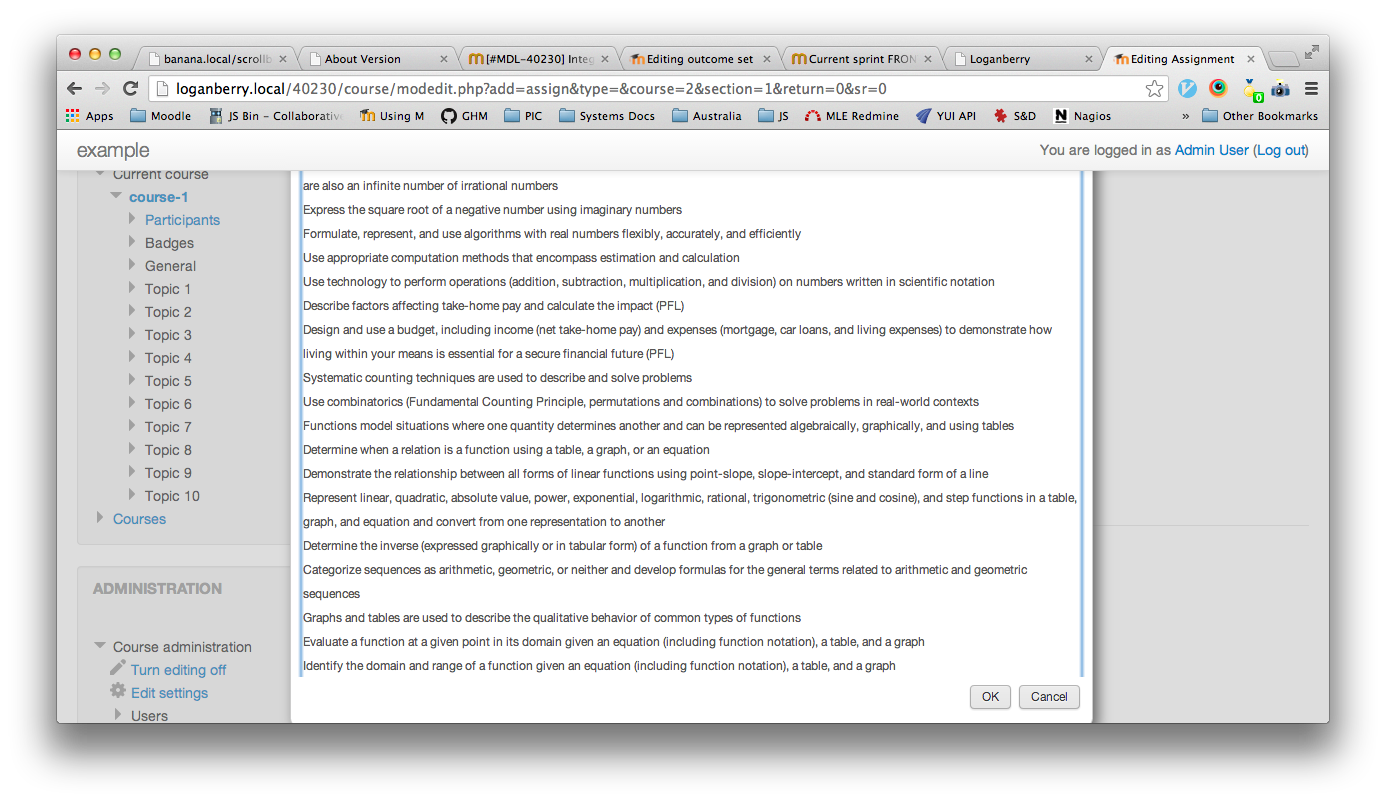
Task: Open the new tab button
Action: pyautogui.click(x=1282, y=59)
